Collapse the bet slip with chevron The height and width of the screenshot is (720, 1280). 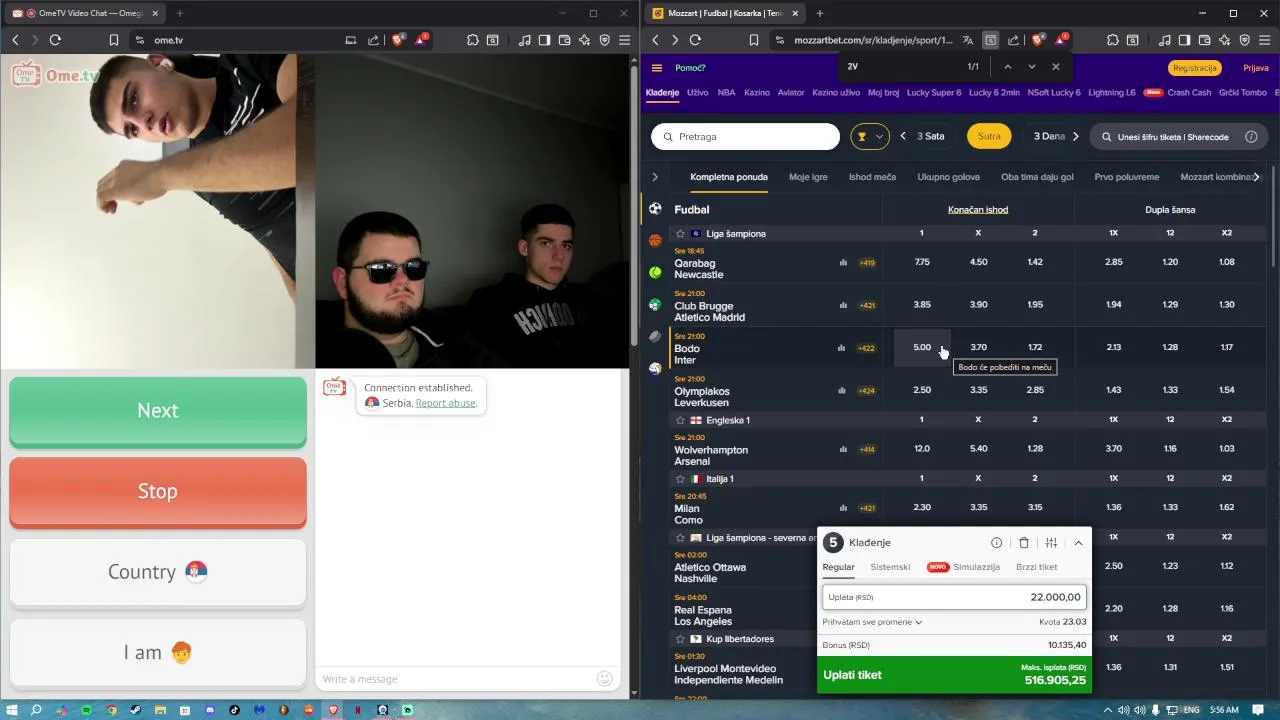pos(1078,543)
